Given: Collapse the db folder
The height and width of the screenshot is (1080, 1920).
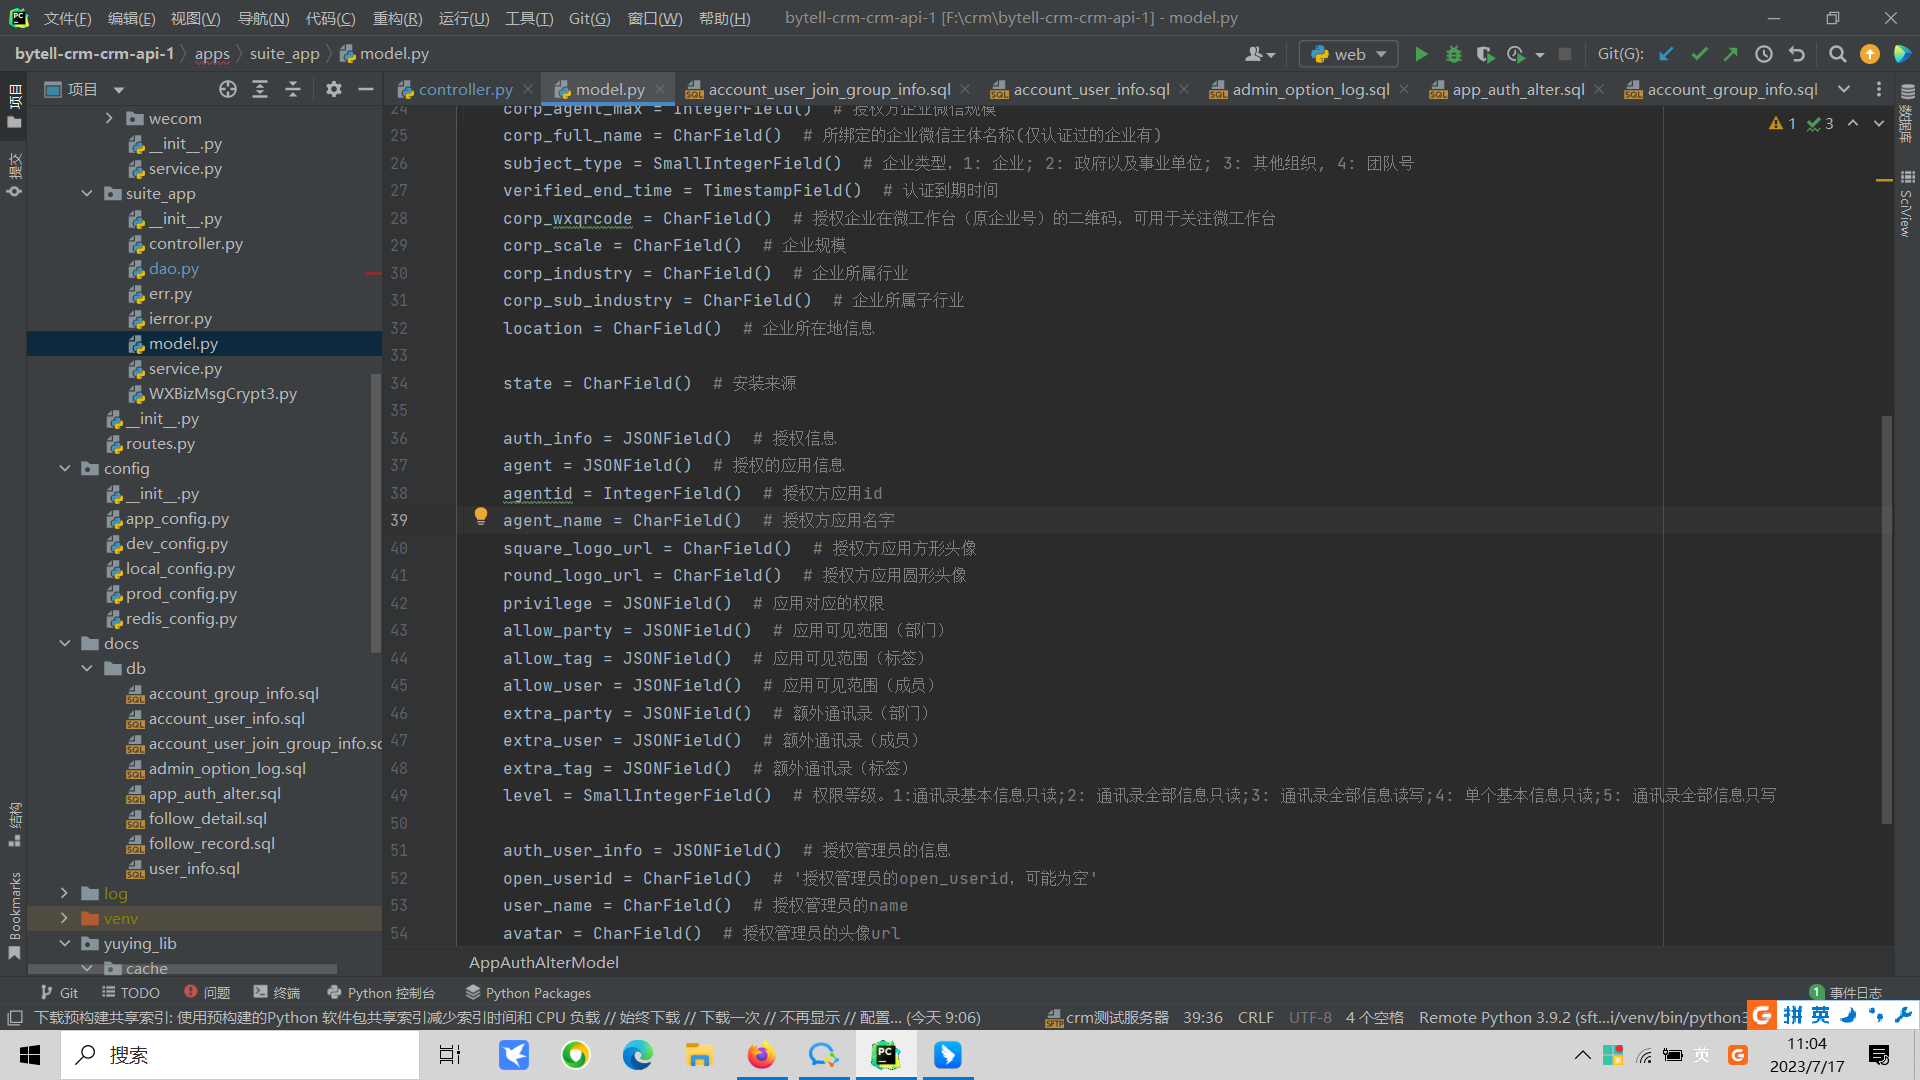Looking at the screenshot, I should click(87, 669).
